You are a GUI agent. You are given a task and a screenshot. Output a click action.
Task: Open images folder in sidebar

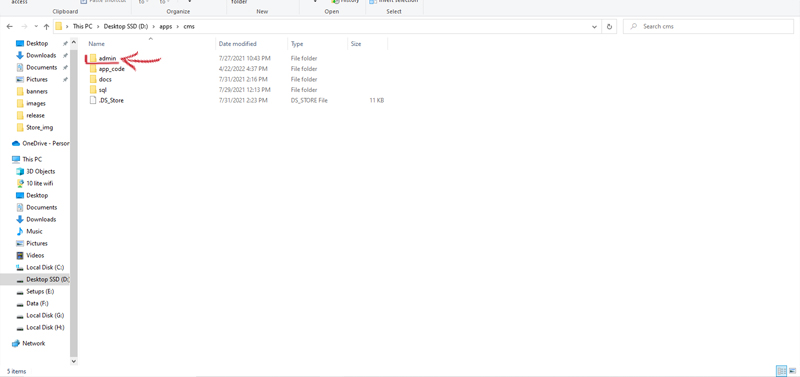[x=36, y=104]
